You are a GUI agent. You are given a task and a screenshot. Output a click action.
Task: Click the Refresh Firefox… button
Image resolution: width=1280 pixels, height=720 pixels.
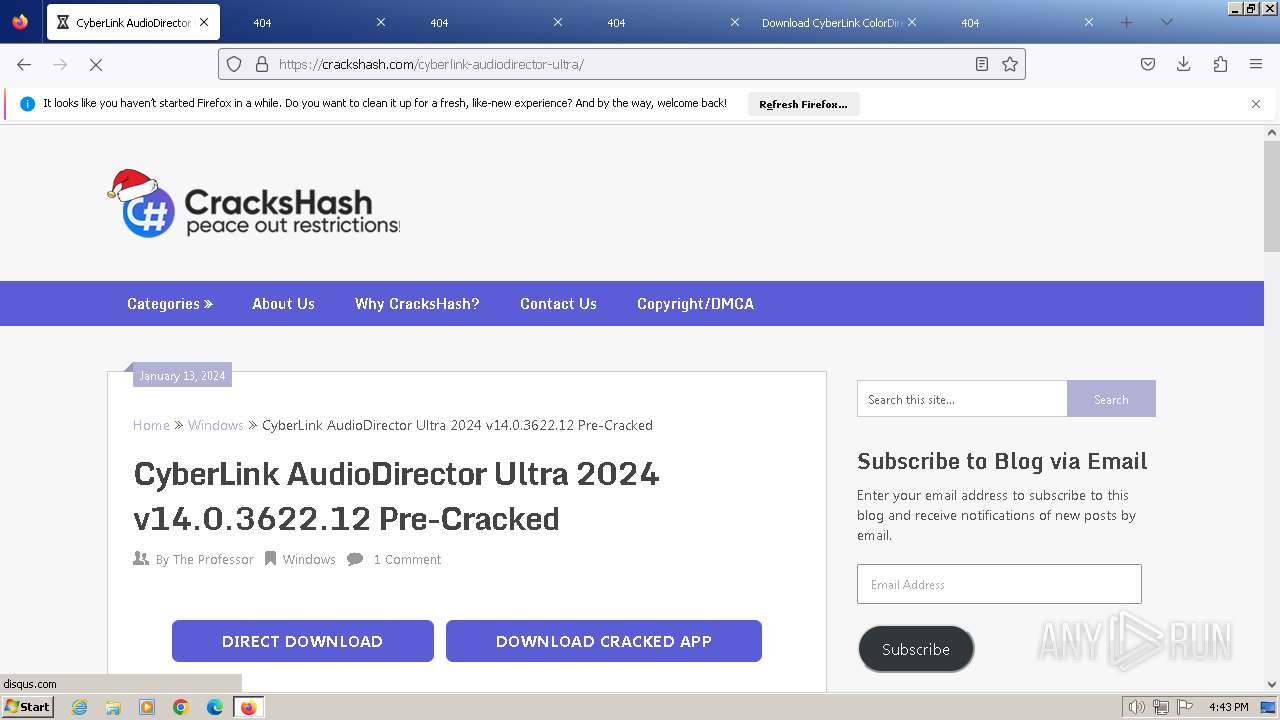tap(803, 104)
